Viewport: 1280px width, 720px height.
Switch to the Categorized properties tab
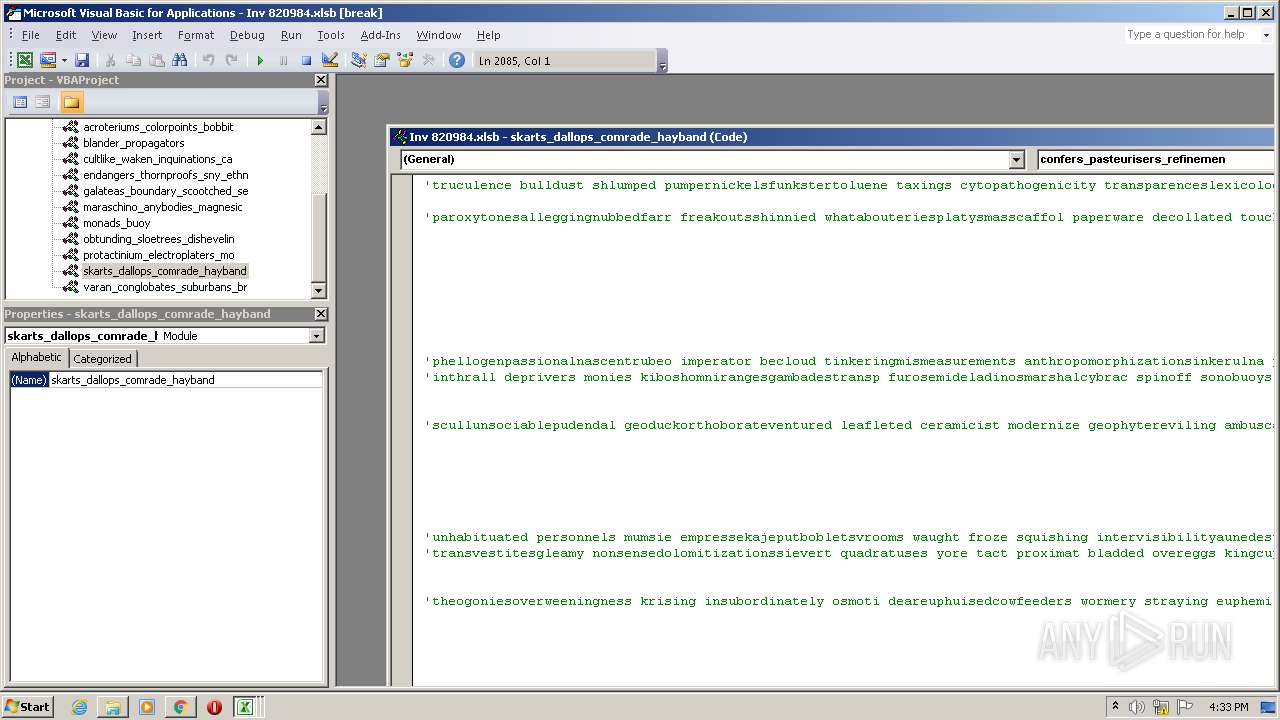coord(102,358)
